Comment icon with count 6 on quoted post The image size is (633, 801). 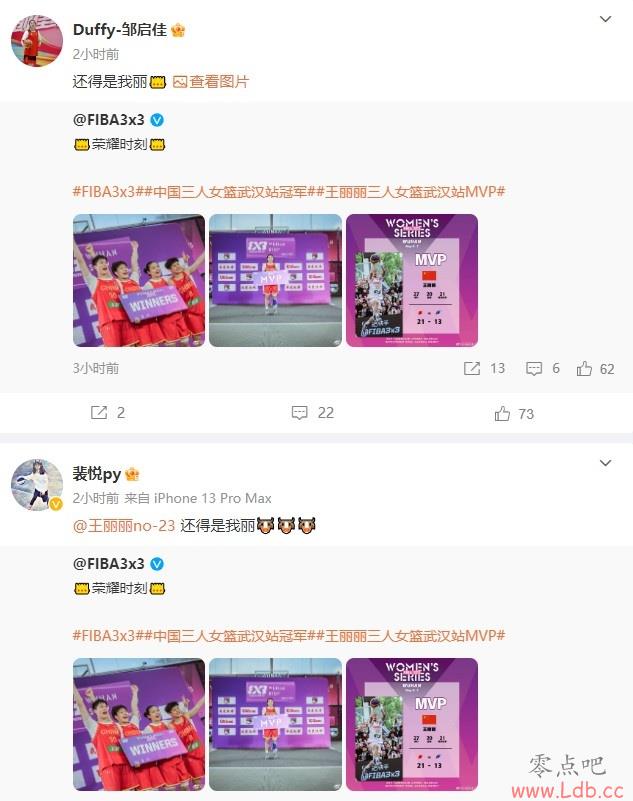pos(534,368)
